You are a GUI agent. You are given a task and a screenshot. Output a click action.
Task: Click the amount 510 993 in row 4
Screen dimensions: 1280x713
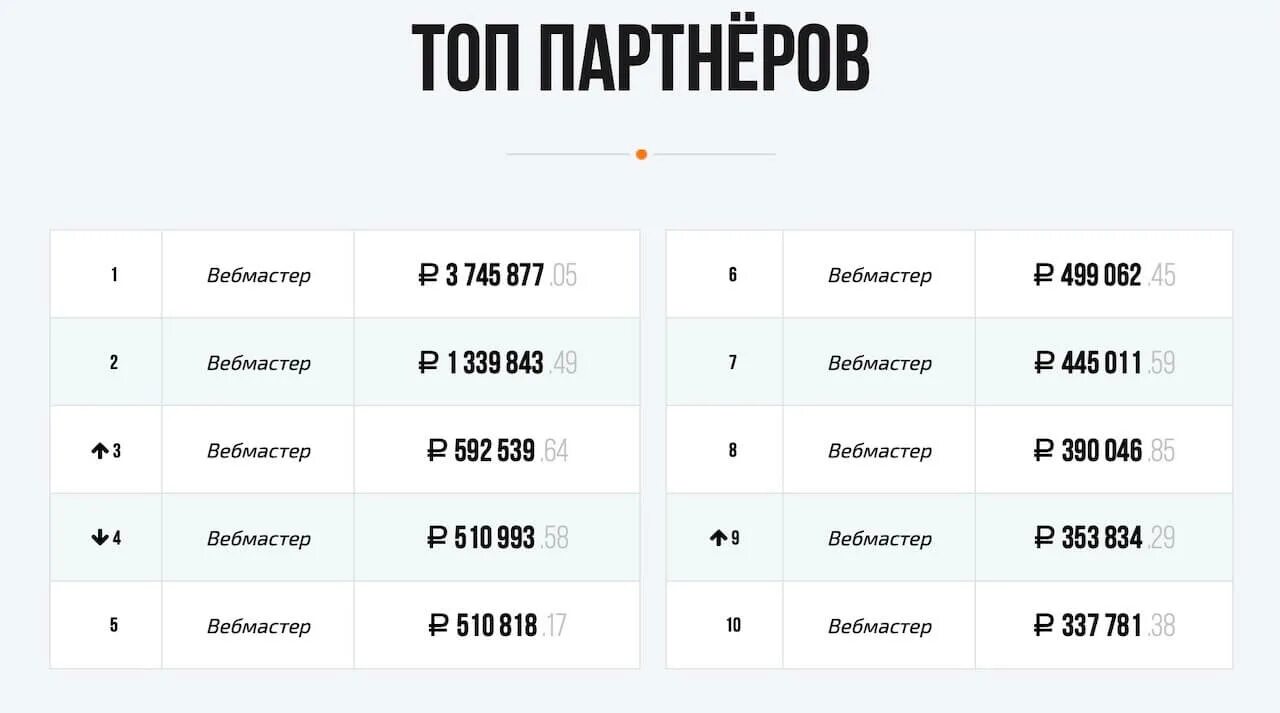click(x=495, y=538)
